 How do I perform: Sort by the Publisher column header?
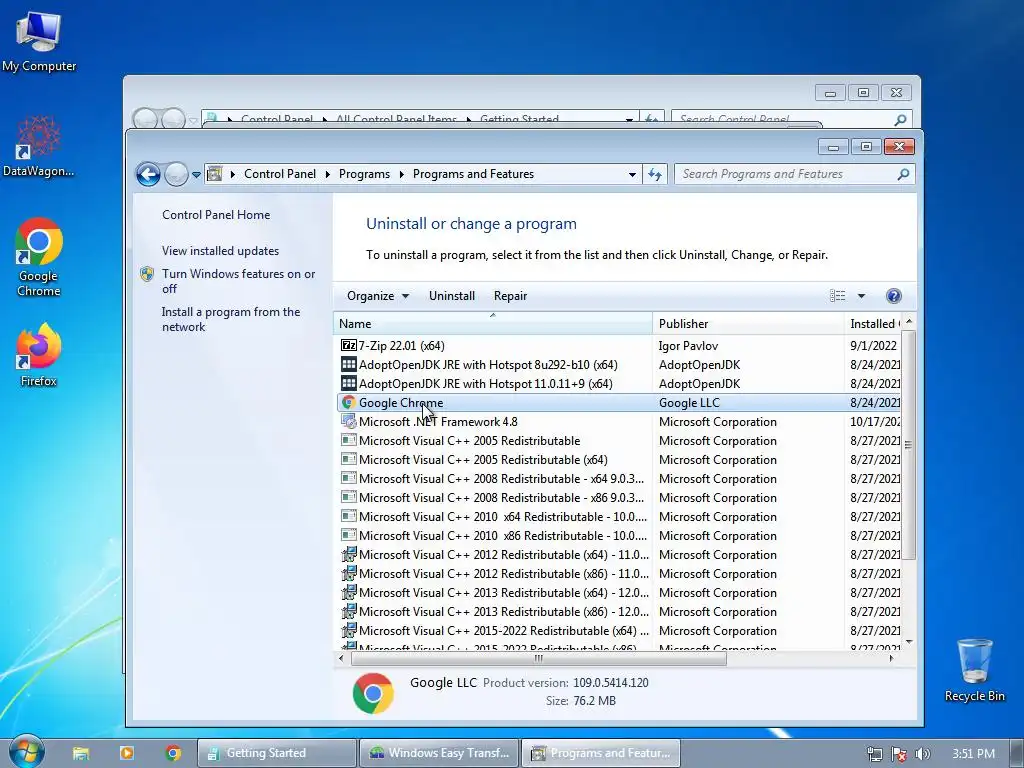(748, 324)
